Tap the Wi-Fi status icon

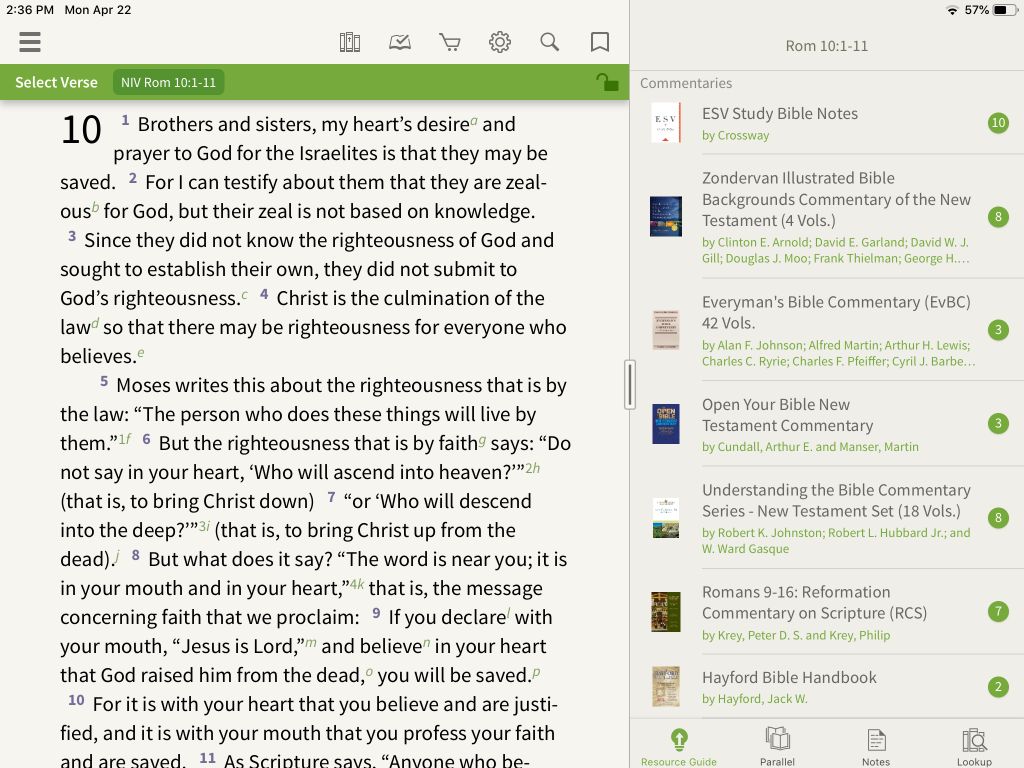pos(952,10)
